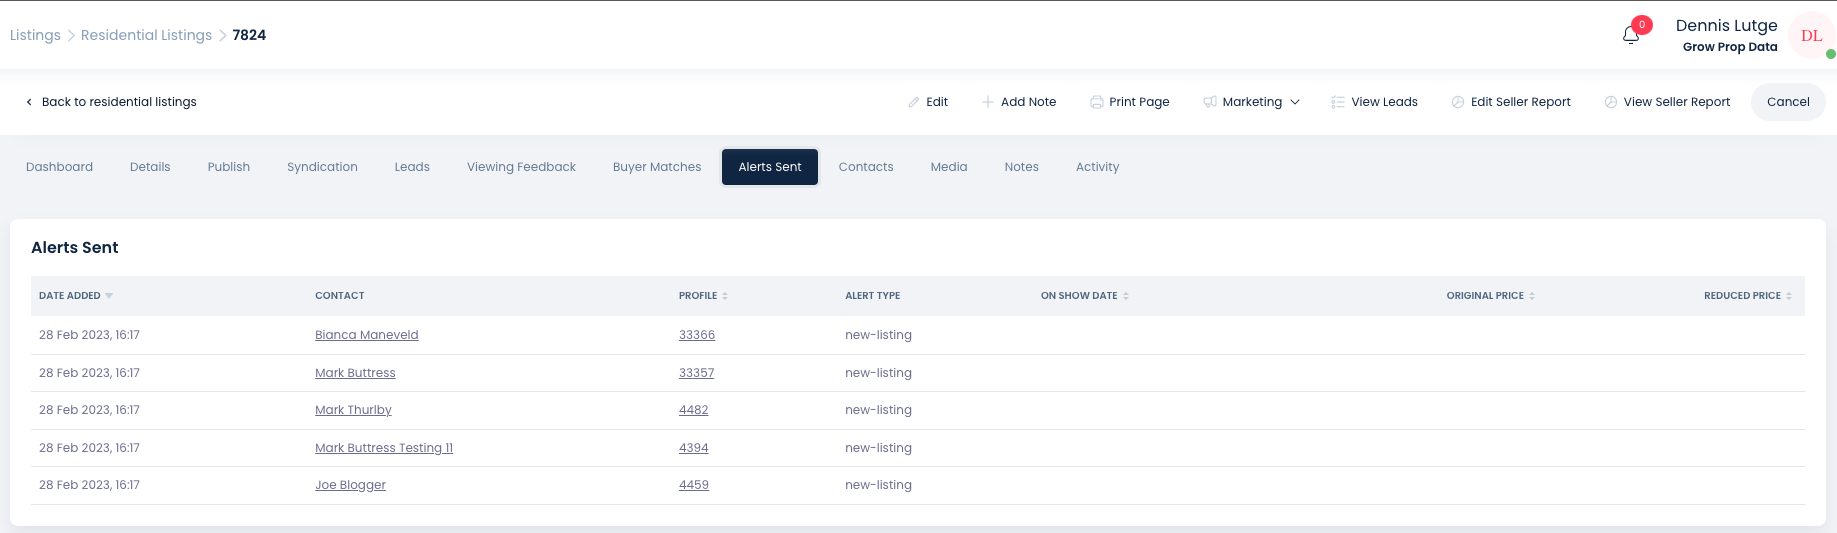
Task: Click Grow Prop Data label
Action: pyautogui.click(x=1730, y=47)
